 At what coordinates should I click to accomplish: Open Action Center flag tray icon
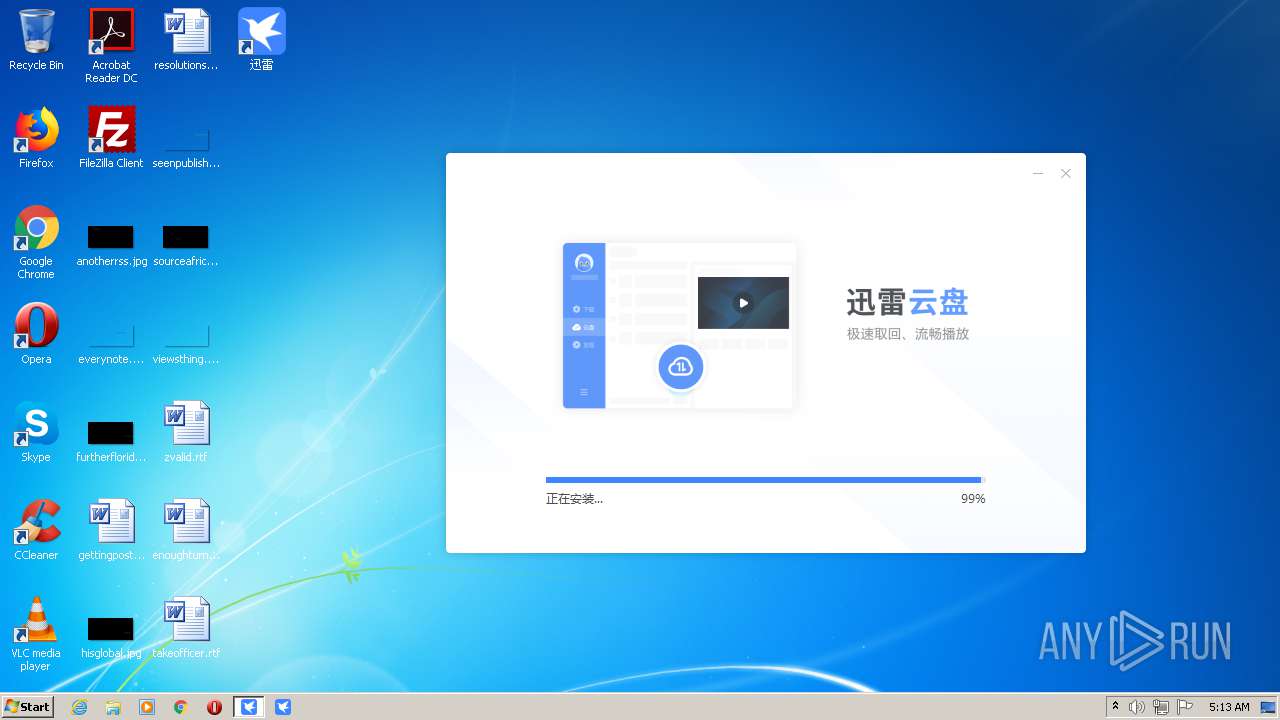click(x=1185, y=707)
